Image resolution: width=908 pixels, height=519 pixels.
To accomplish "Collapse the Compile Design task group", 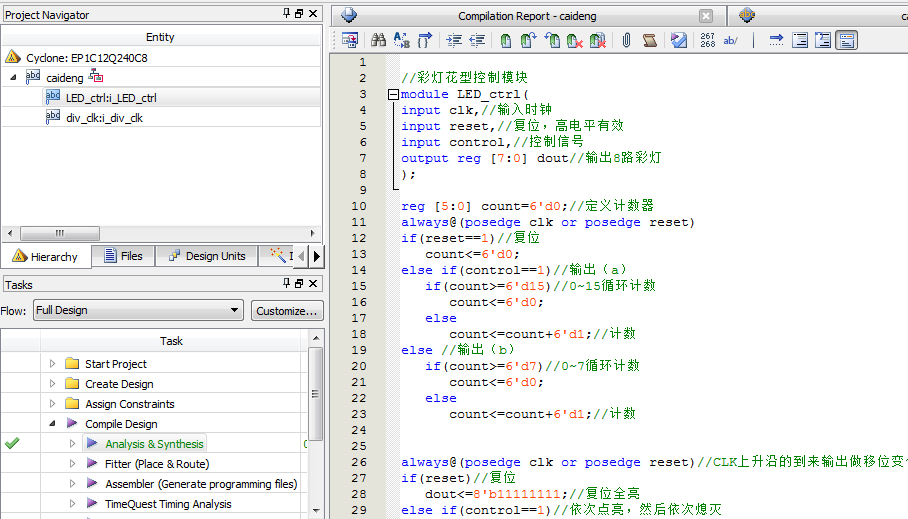I will [x=53, y=424].
